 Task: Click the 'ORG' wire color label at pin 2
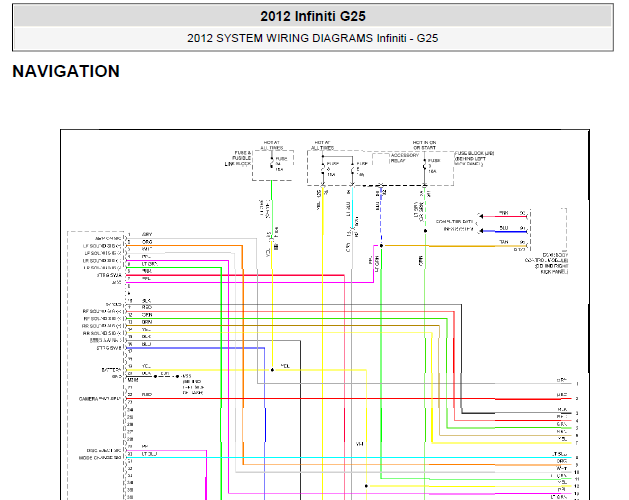[147, 242]
